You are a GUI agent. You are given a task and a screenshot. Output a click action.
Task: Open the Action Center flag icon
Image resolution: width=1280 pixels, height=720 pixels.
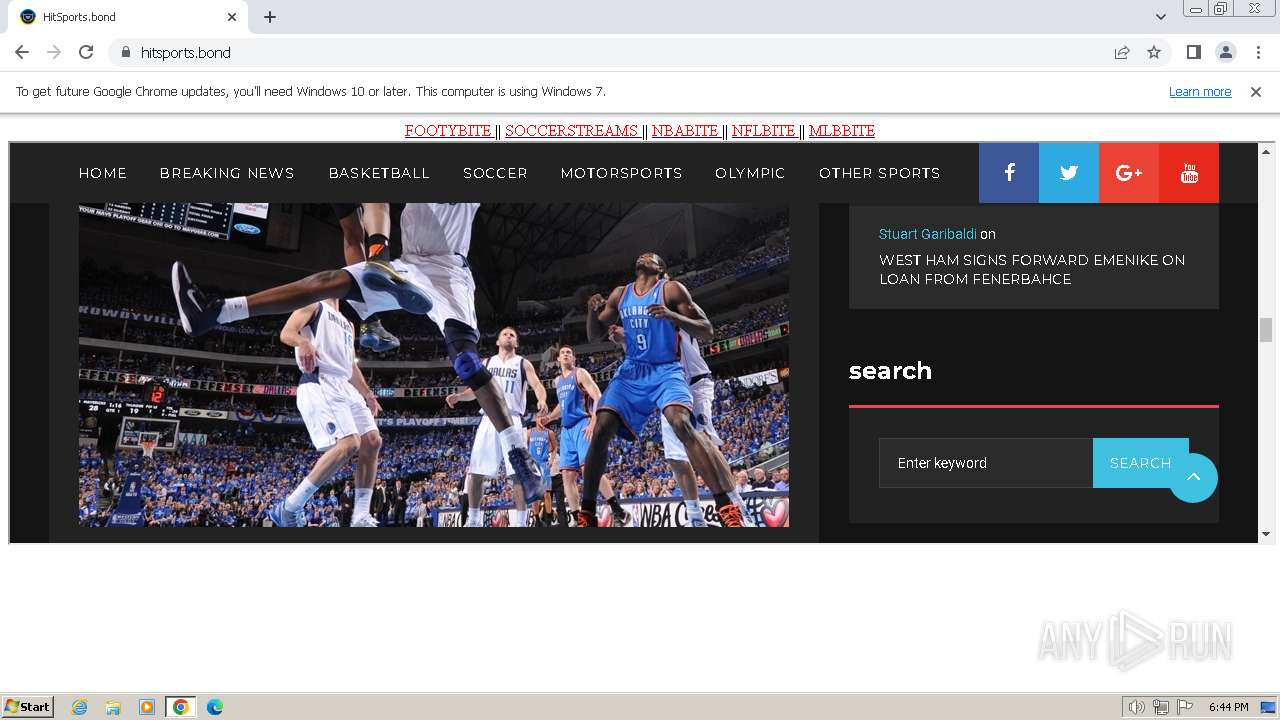[1185, 707]
